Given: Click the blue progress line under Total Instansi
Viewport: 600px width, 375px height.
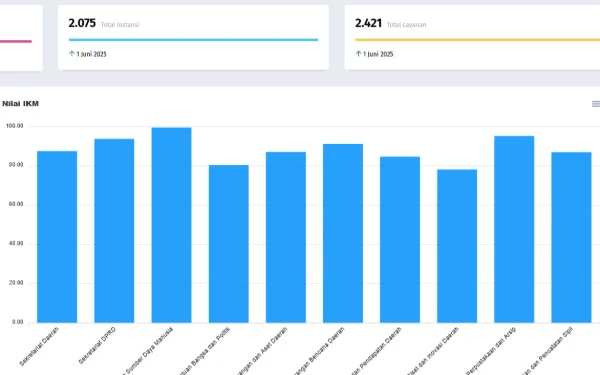Looking at the screenshot, I should coord(193,39).
